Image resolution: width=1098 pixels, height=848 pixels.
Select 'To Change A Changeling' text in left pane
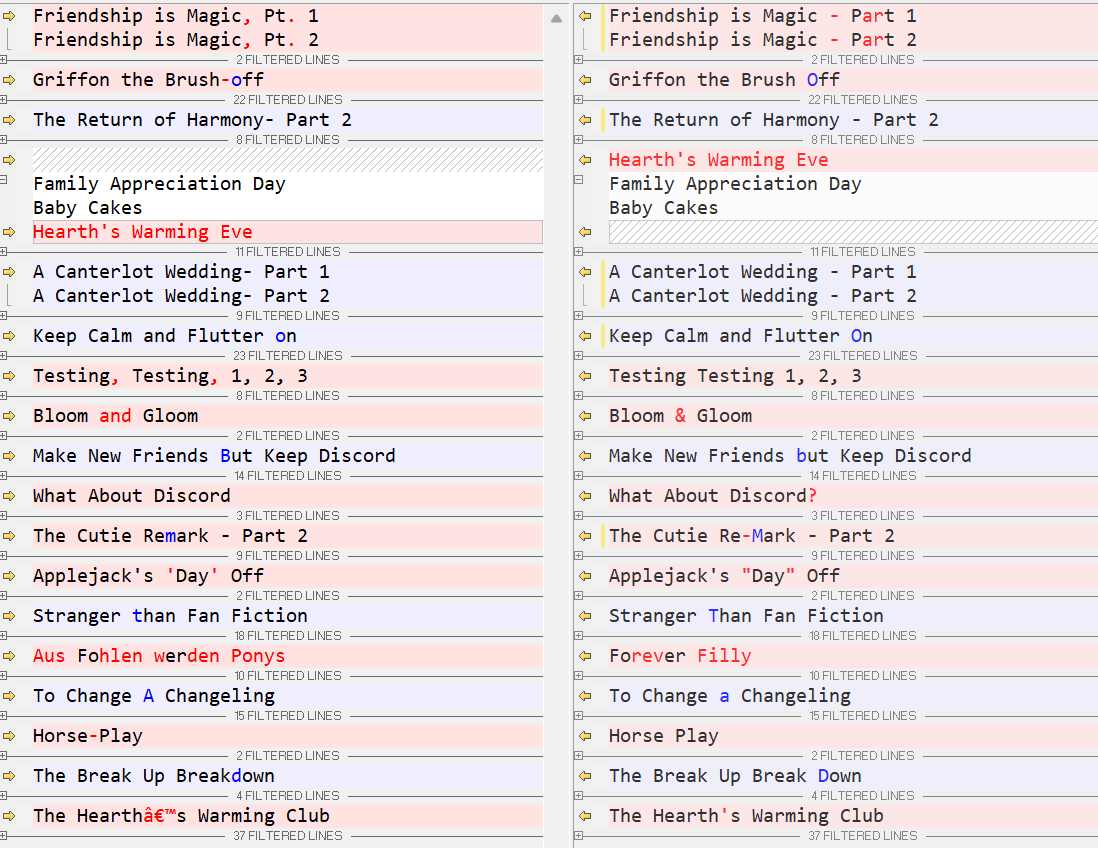154,696
